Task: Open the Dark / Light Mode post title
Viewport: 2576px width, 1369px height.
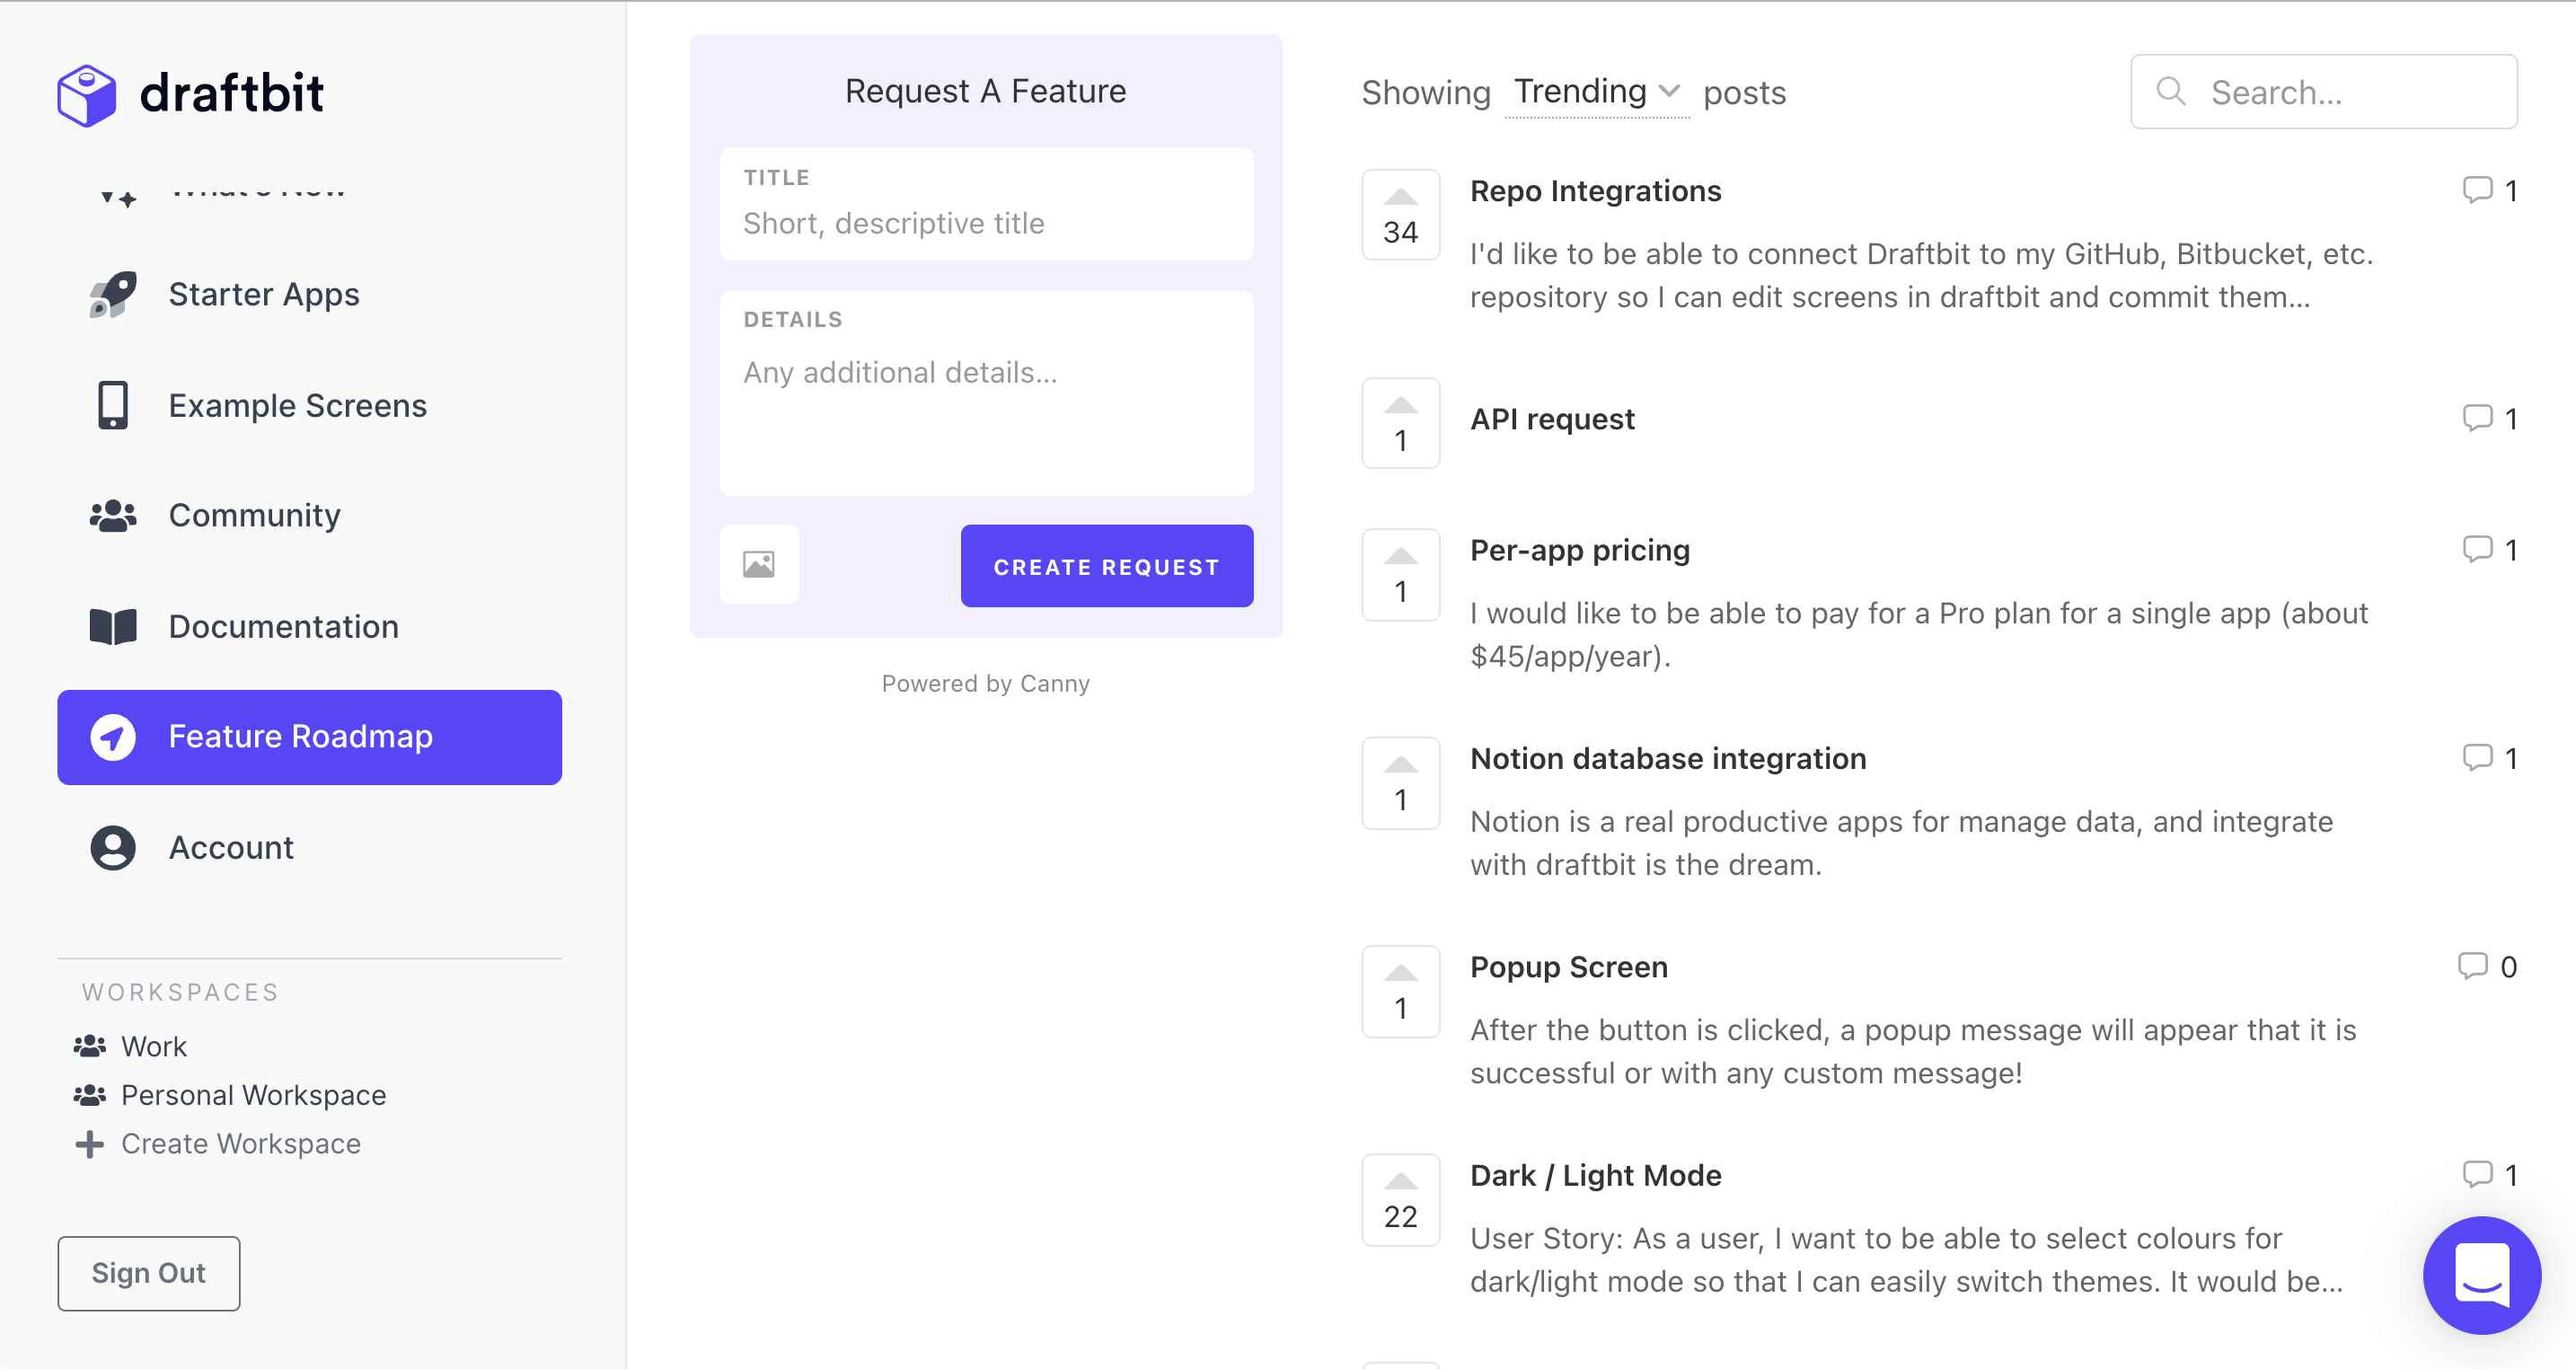Action: (1595, 1176)
